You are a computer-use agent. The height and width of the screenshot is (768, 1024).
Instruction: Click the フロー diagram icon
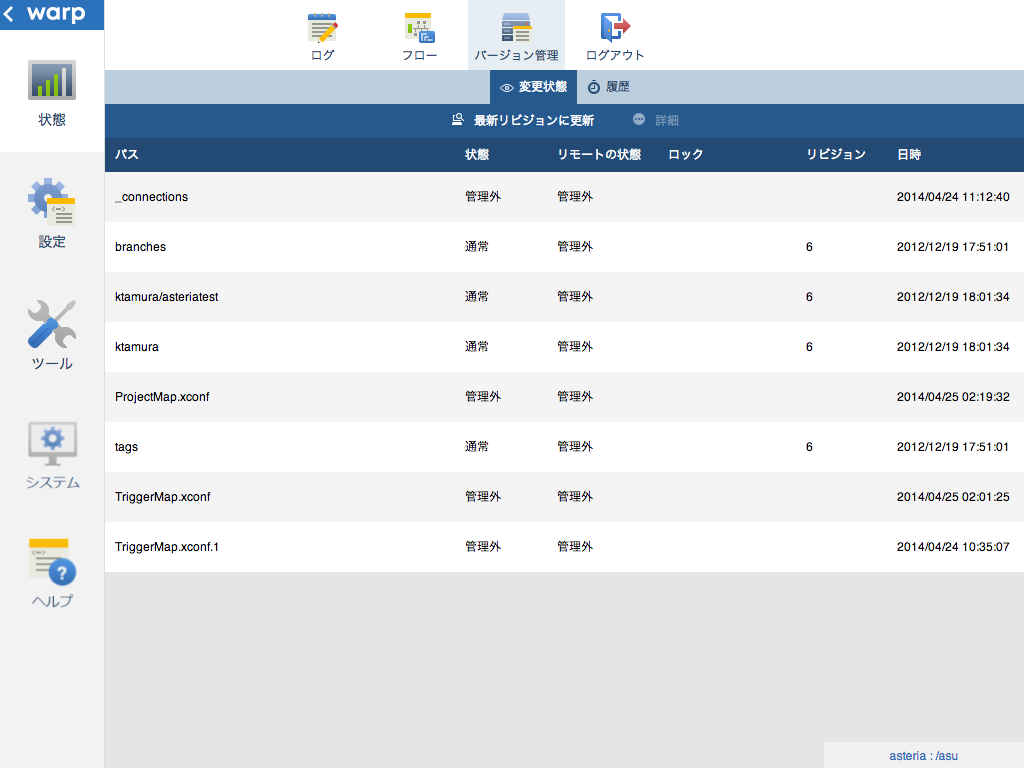point(419,27)
